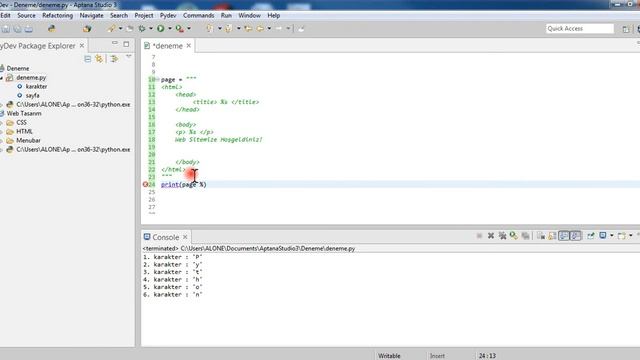Click Display Selected Console monitor icon
Image resolution: width=640 pixels, height=360 pixels.
[602, 236]
